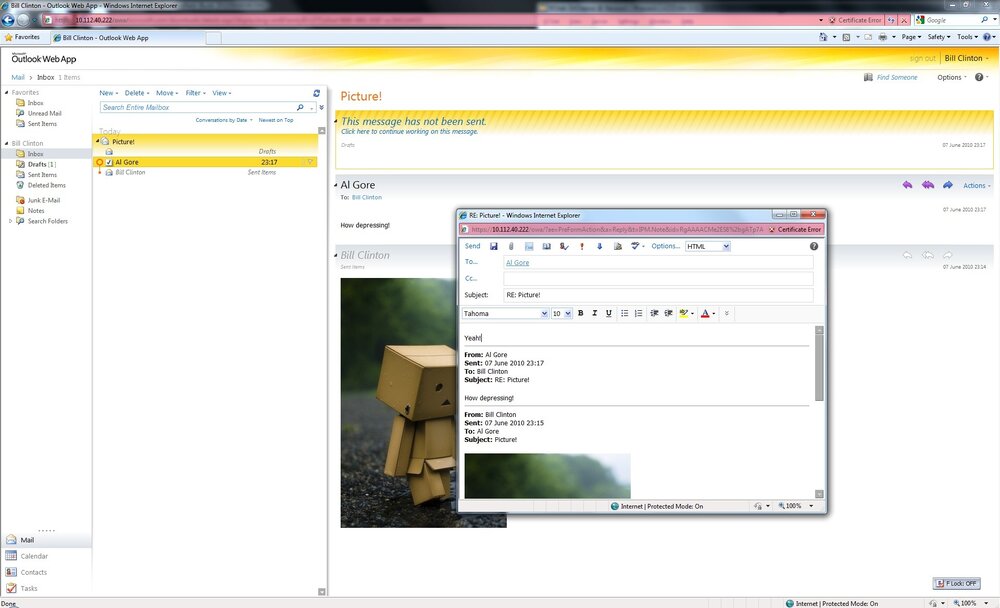The height and width of the screenshot is (608, 1000).
Task: Apply underline formatting in the reply editor
Action: click(608, 313)
